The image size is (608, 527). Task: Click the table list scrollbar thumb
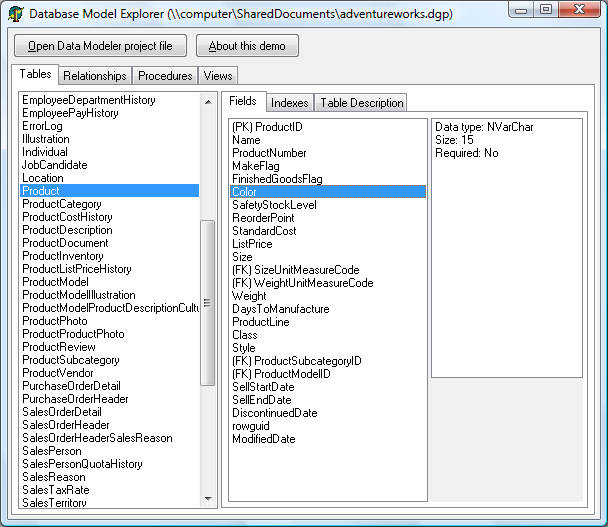208,300
